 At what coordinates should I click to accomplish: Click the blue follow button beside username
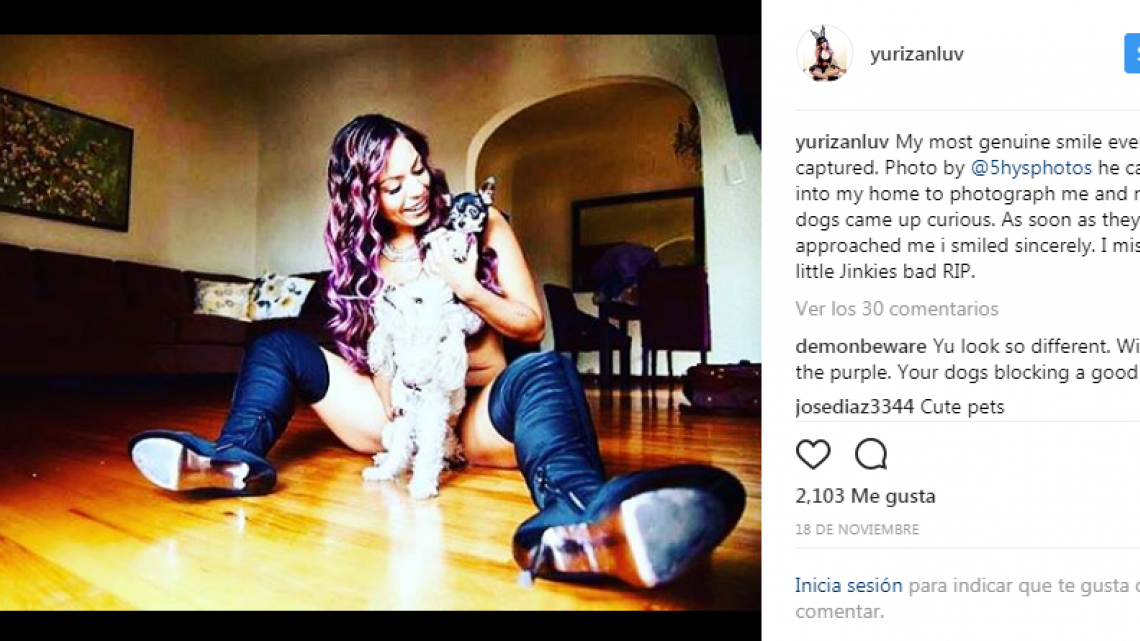pos(1132,53)
